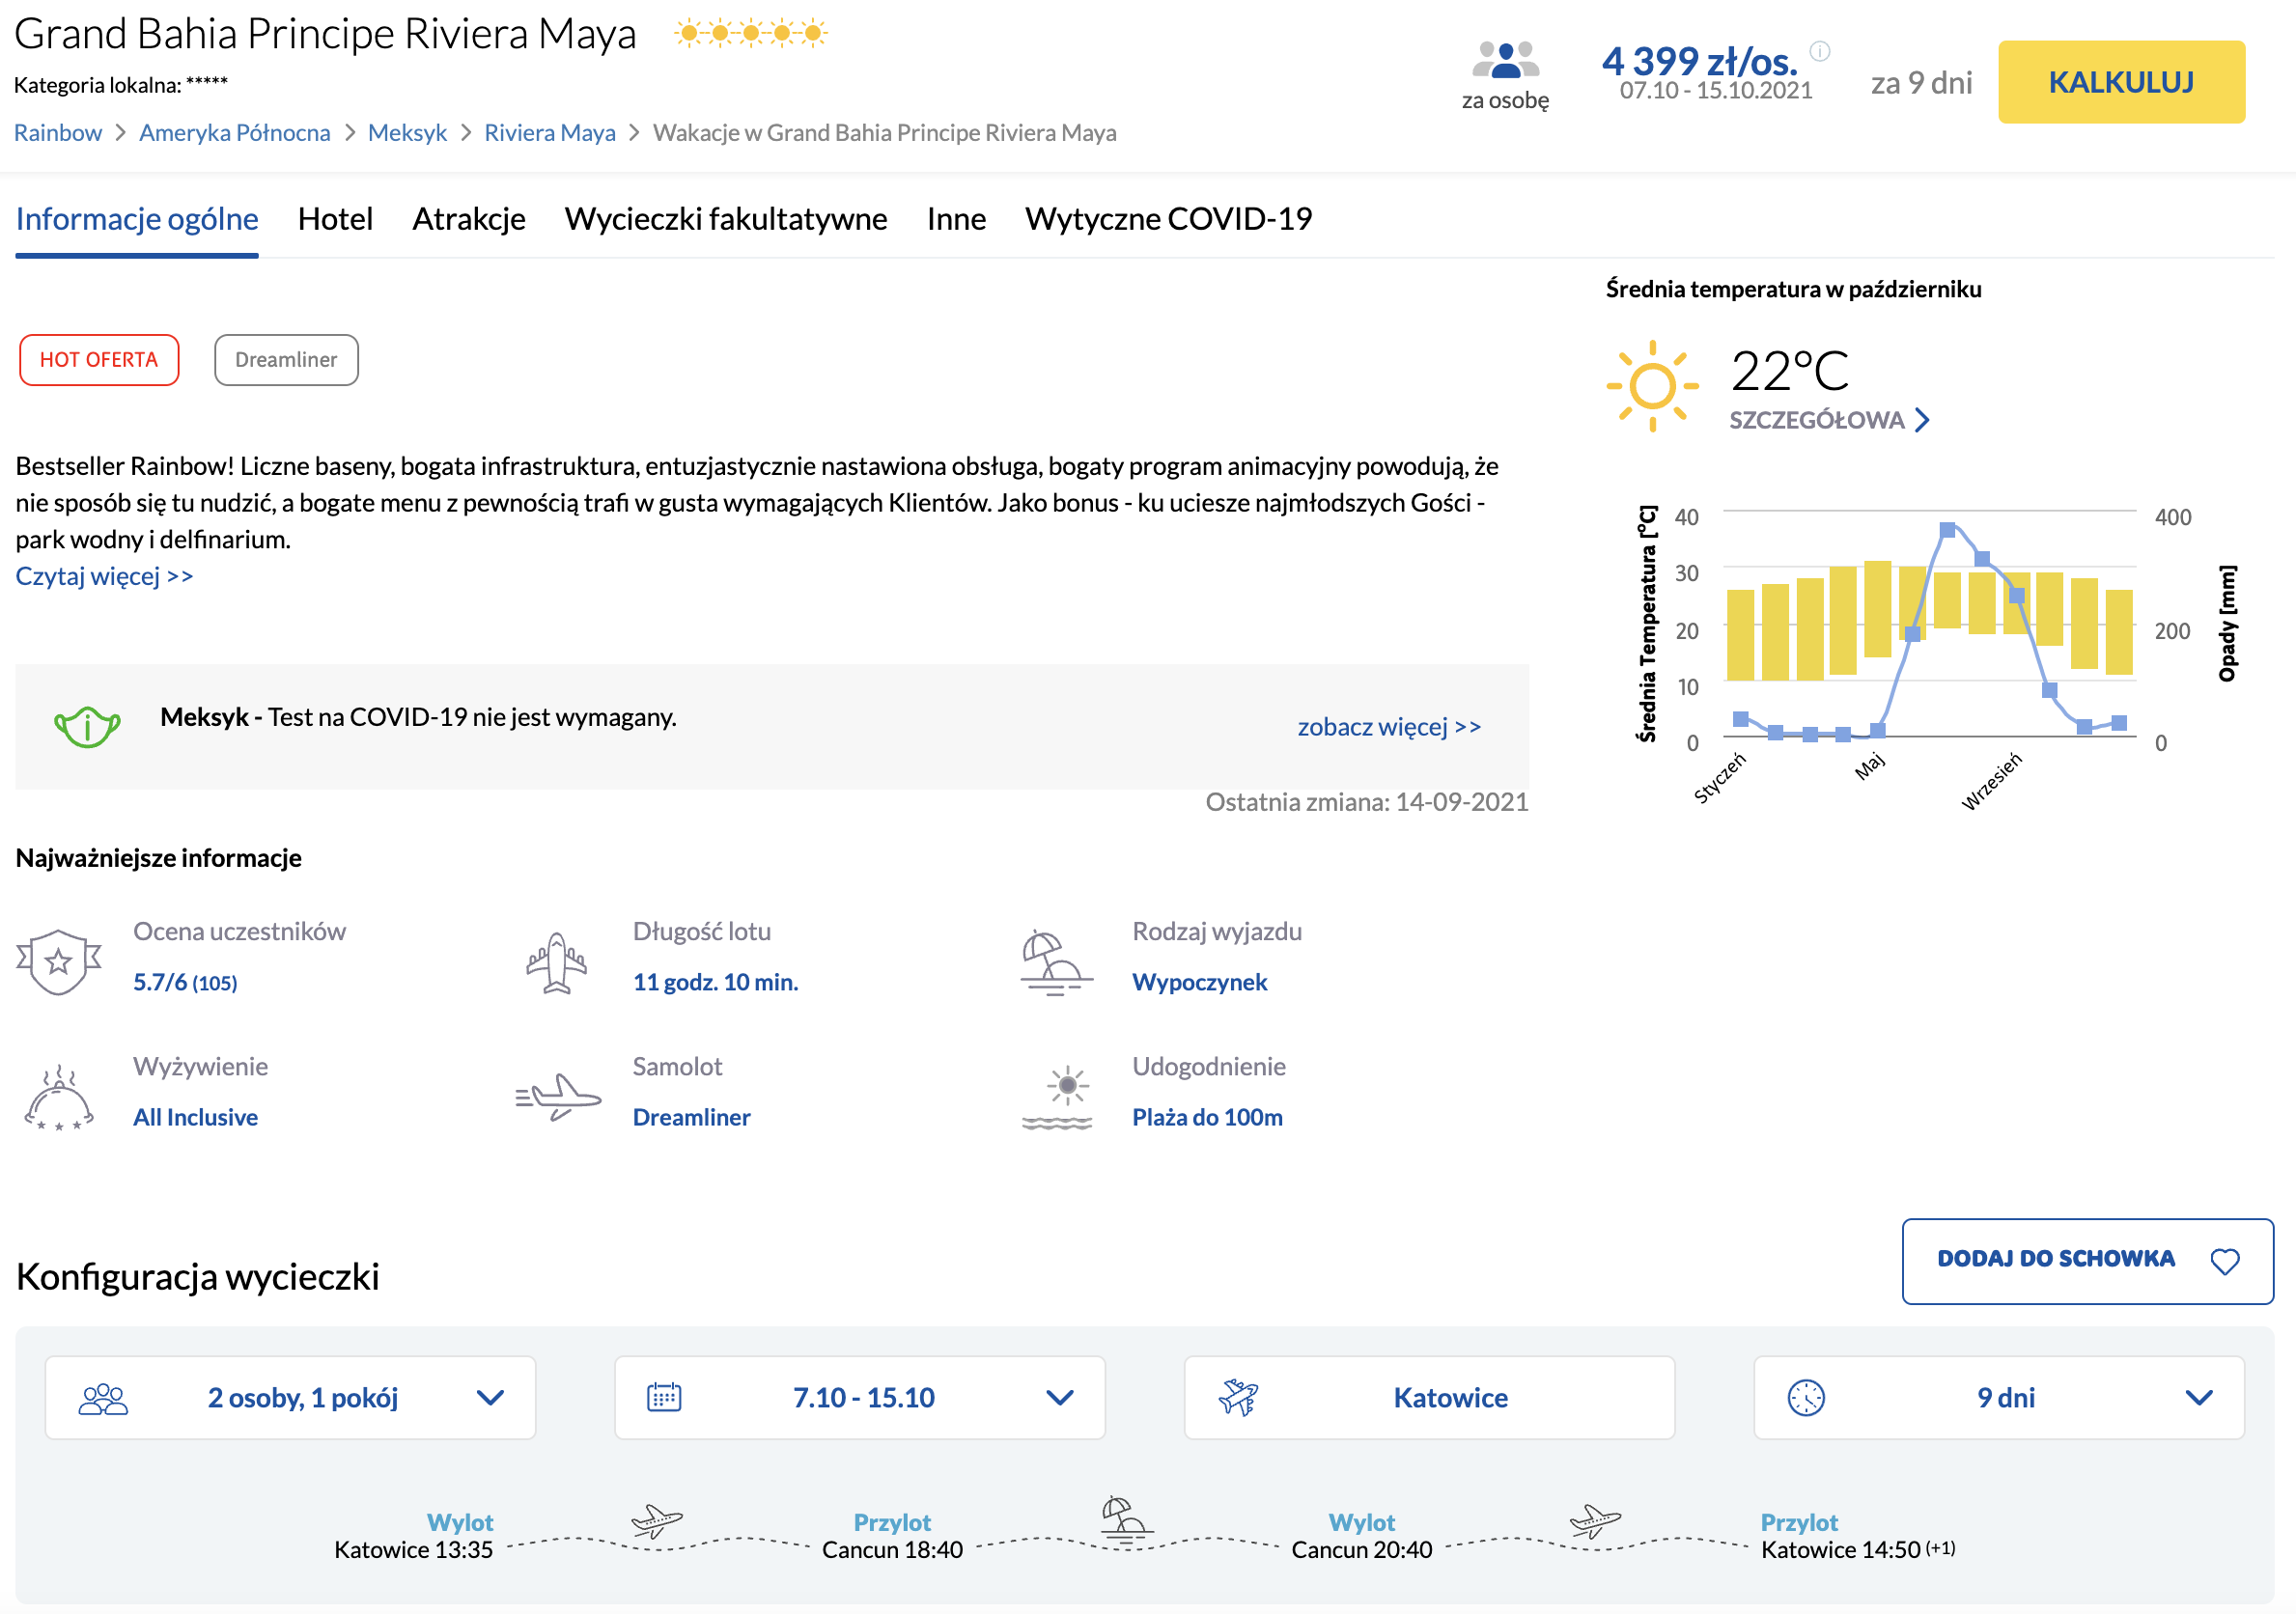The height and width of the screenshot is (1614, 2296).
Task: Click the Styczeń label on the chart
Action: pyautogui.click(x=1720, y=777)
